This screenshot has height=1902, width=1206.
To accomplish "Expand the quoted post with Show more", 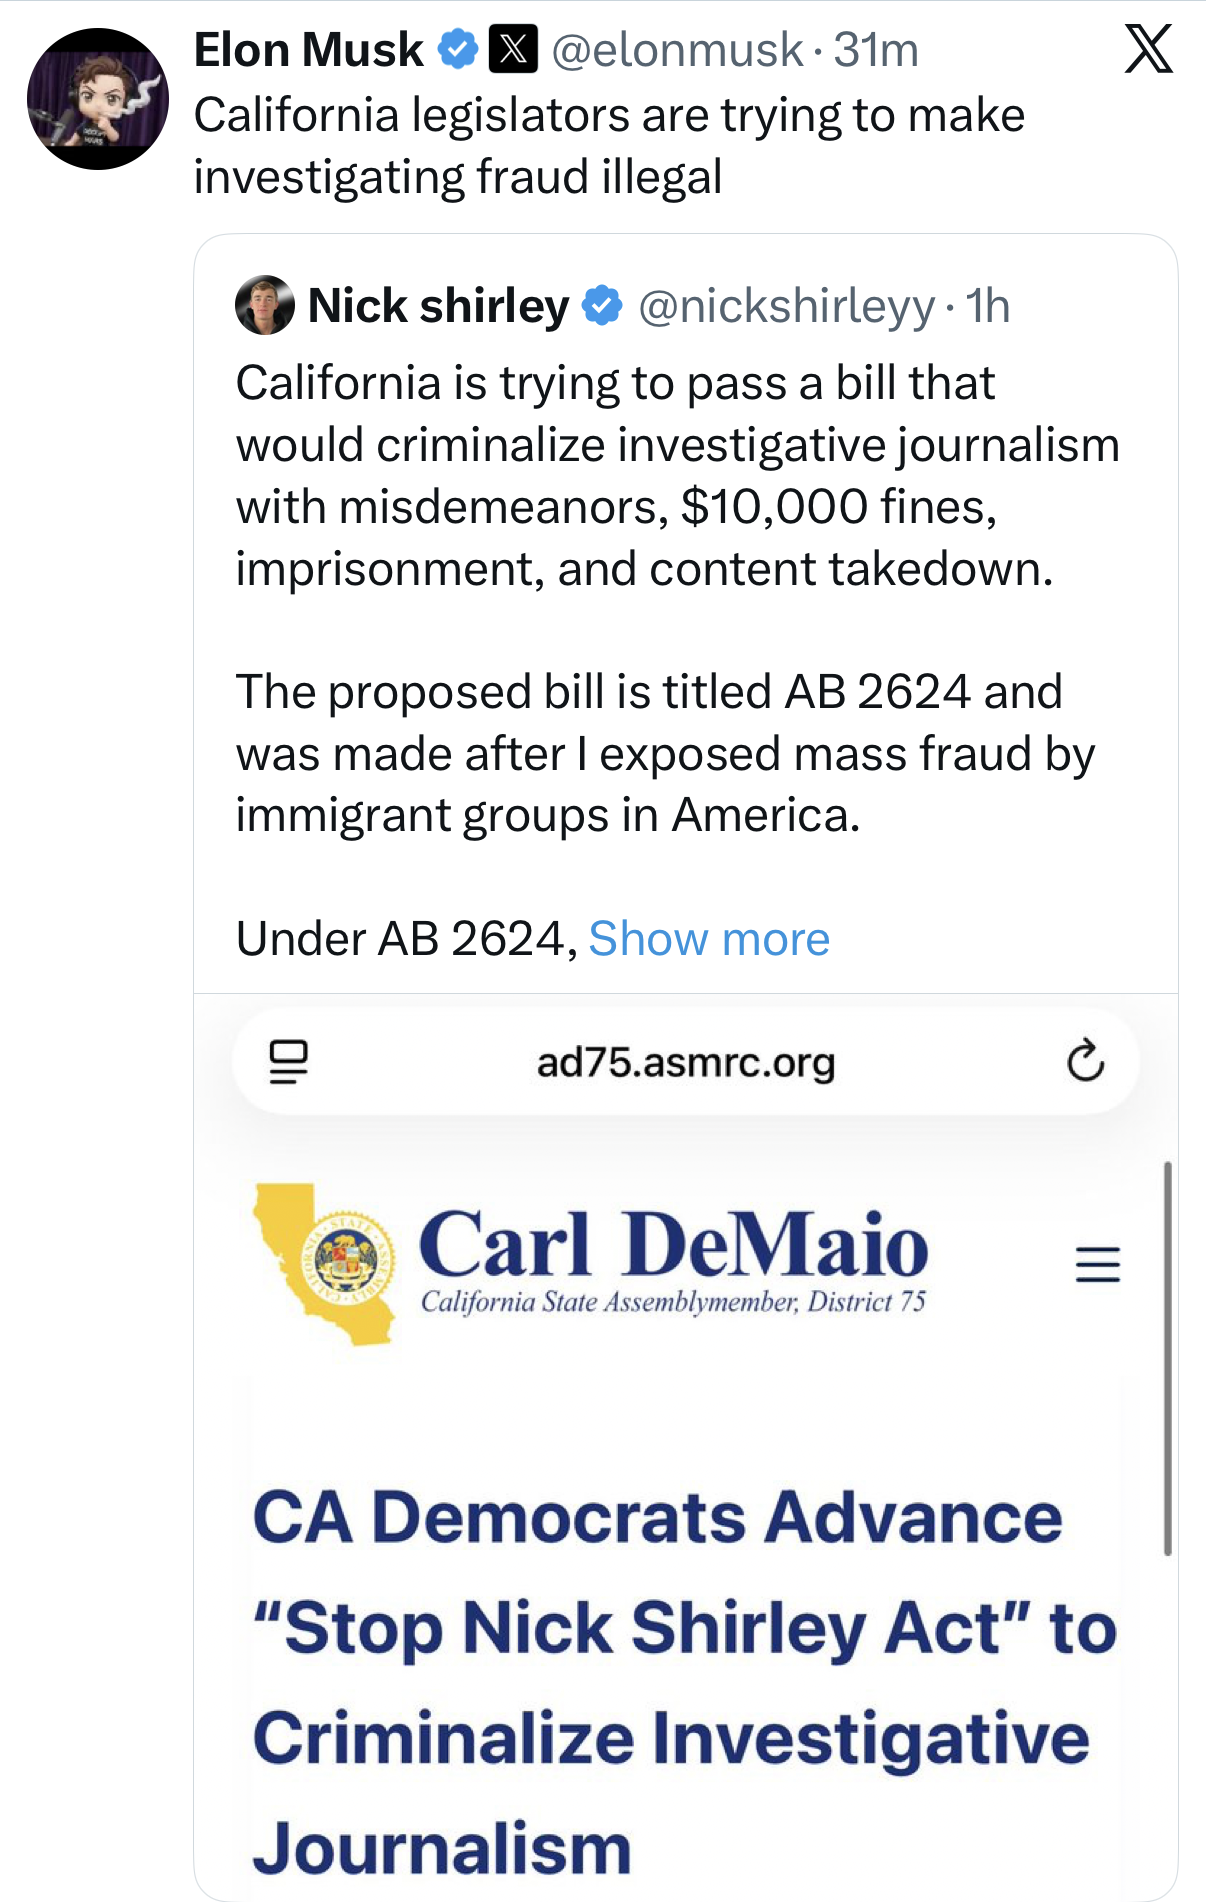I will pyautogui.click(x=709, y=939).
